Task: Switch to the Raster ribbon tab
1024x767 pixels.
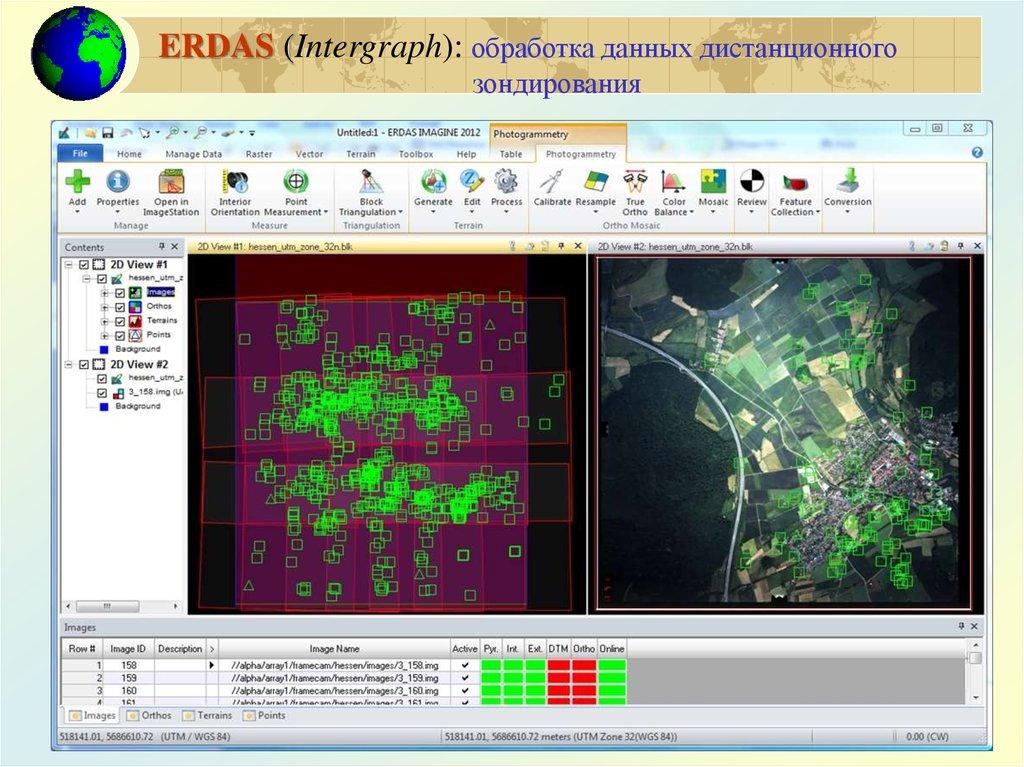Action: (x=259, y=154)
